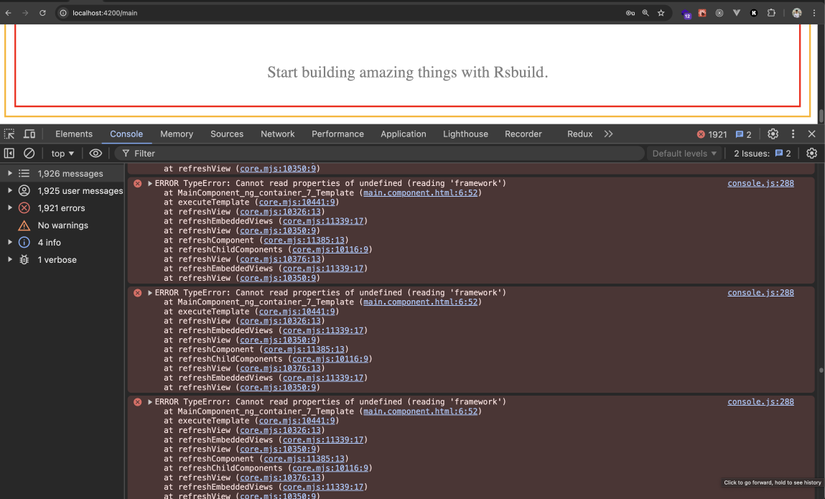Open the Extensions puzzle piece menu
This screenshot has width=825, height=499.
(771, 13)
